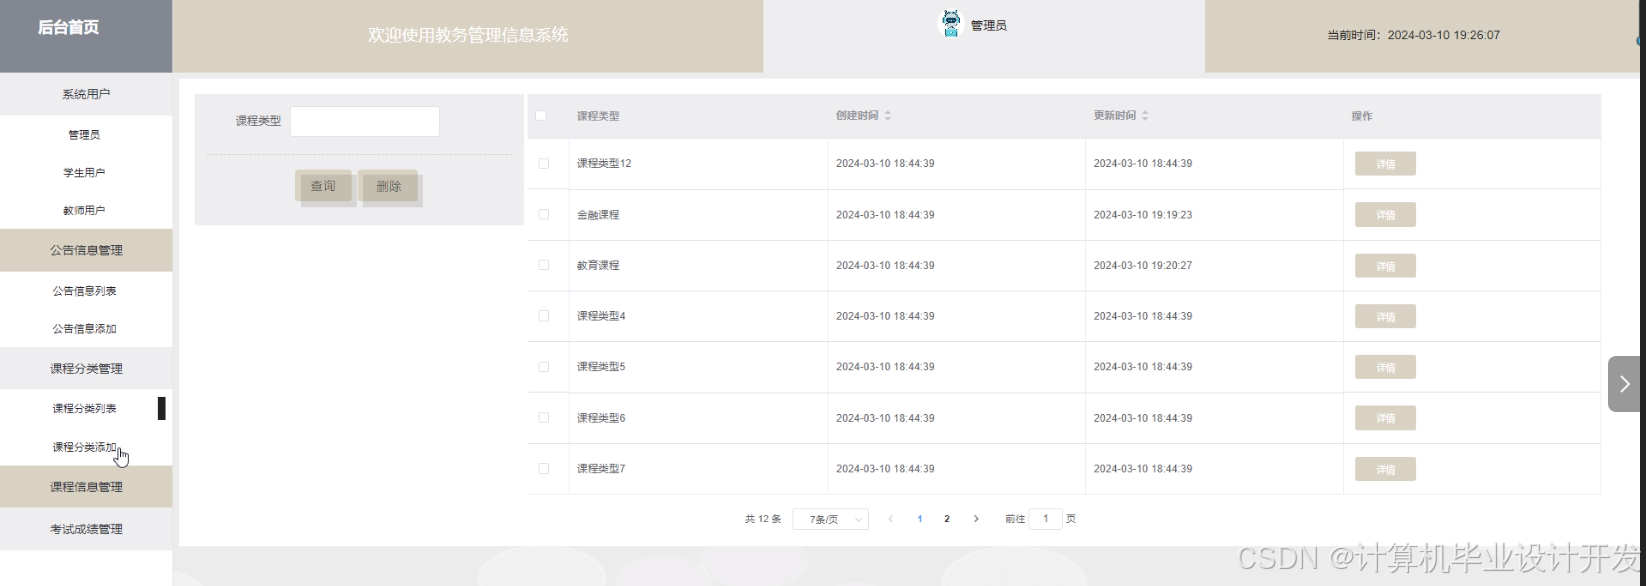This screenshot has height=586, width=1646.
Task: Open 详情 for 教育课程
Action: point(1385,266)
